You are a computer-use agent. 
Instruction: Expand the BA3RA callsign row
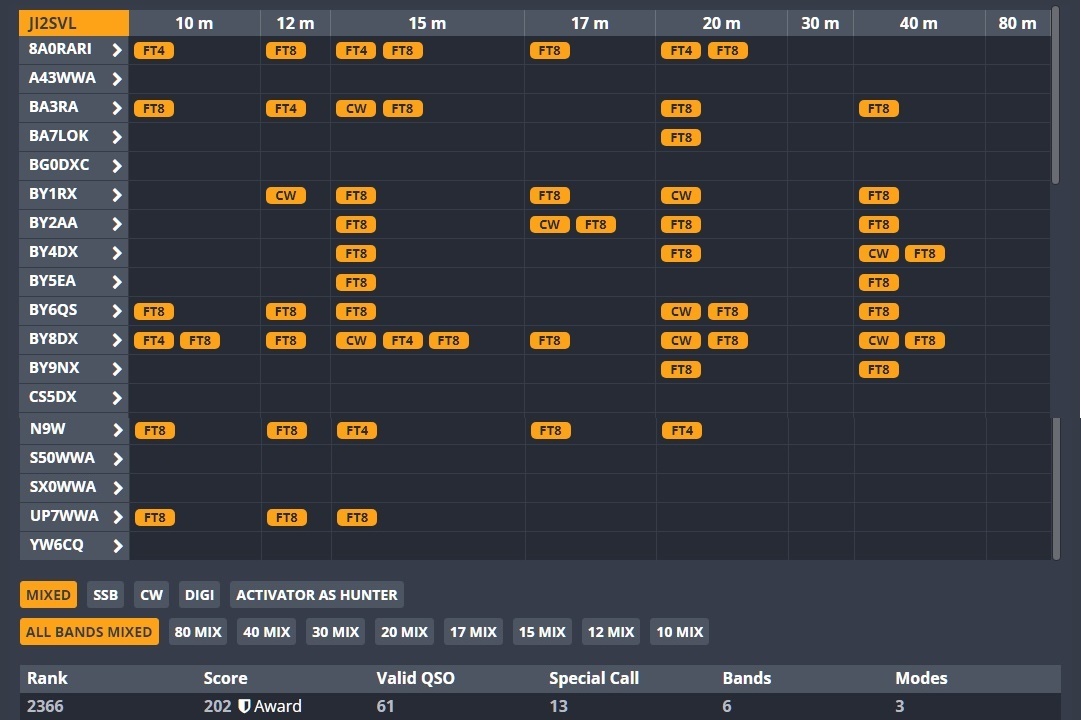pos(117,108)
